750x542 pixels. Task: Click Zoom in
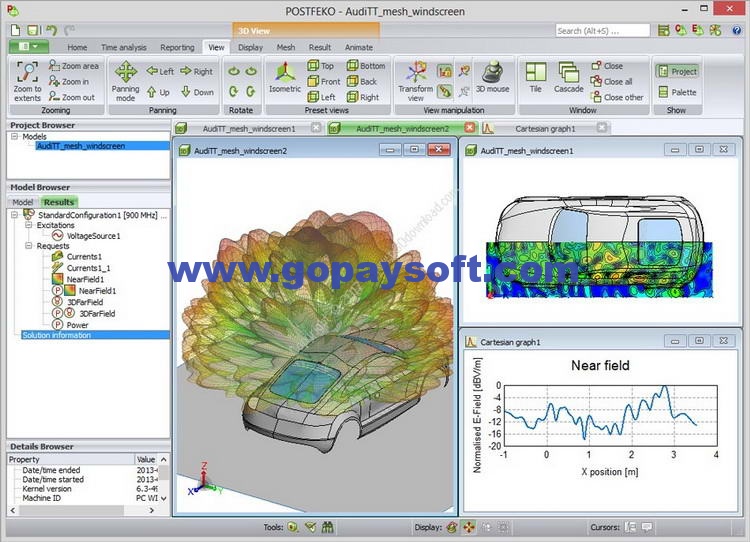69,82
